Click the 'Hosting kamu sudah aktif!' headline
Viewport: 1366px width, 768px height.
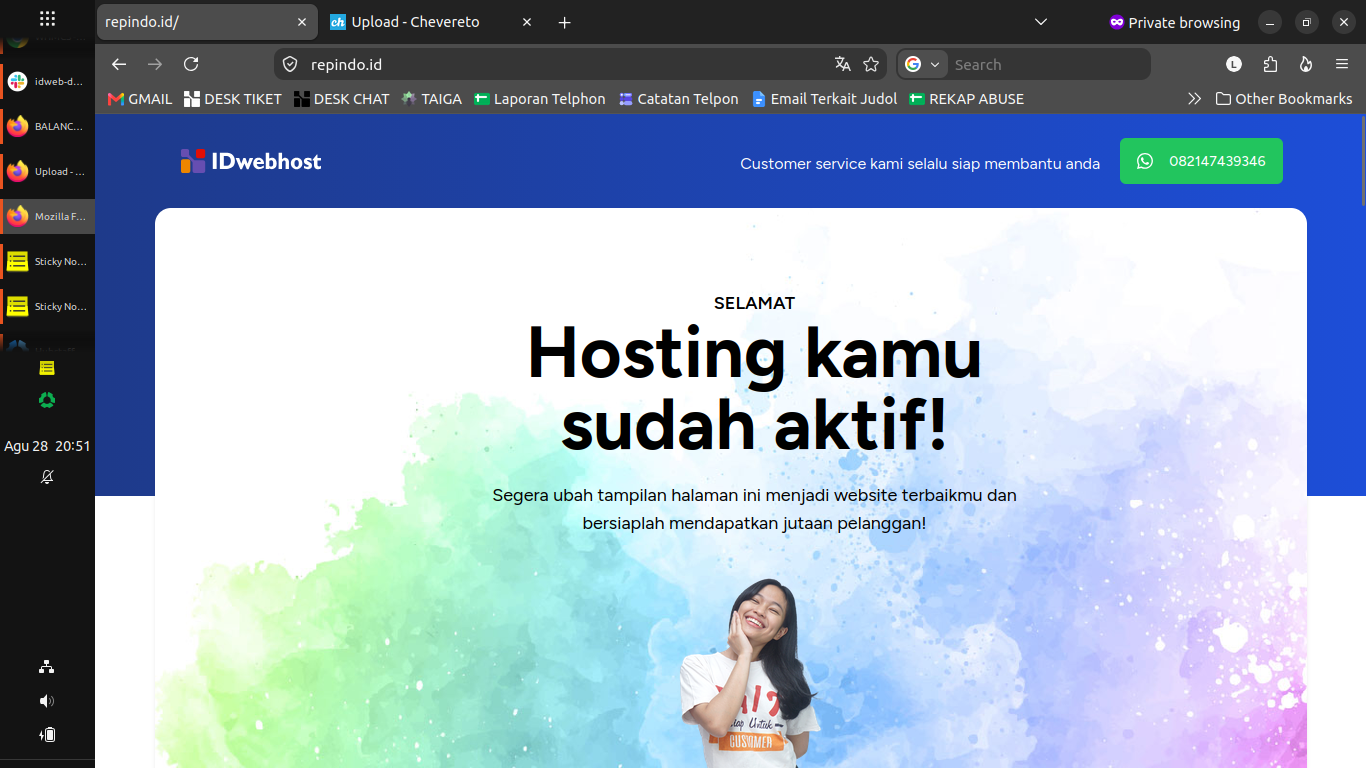(x=755, y=389)
